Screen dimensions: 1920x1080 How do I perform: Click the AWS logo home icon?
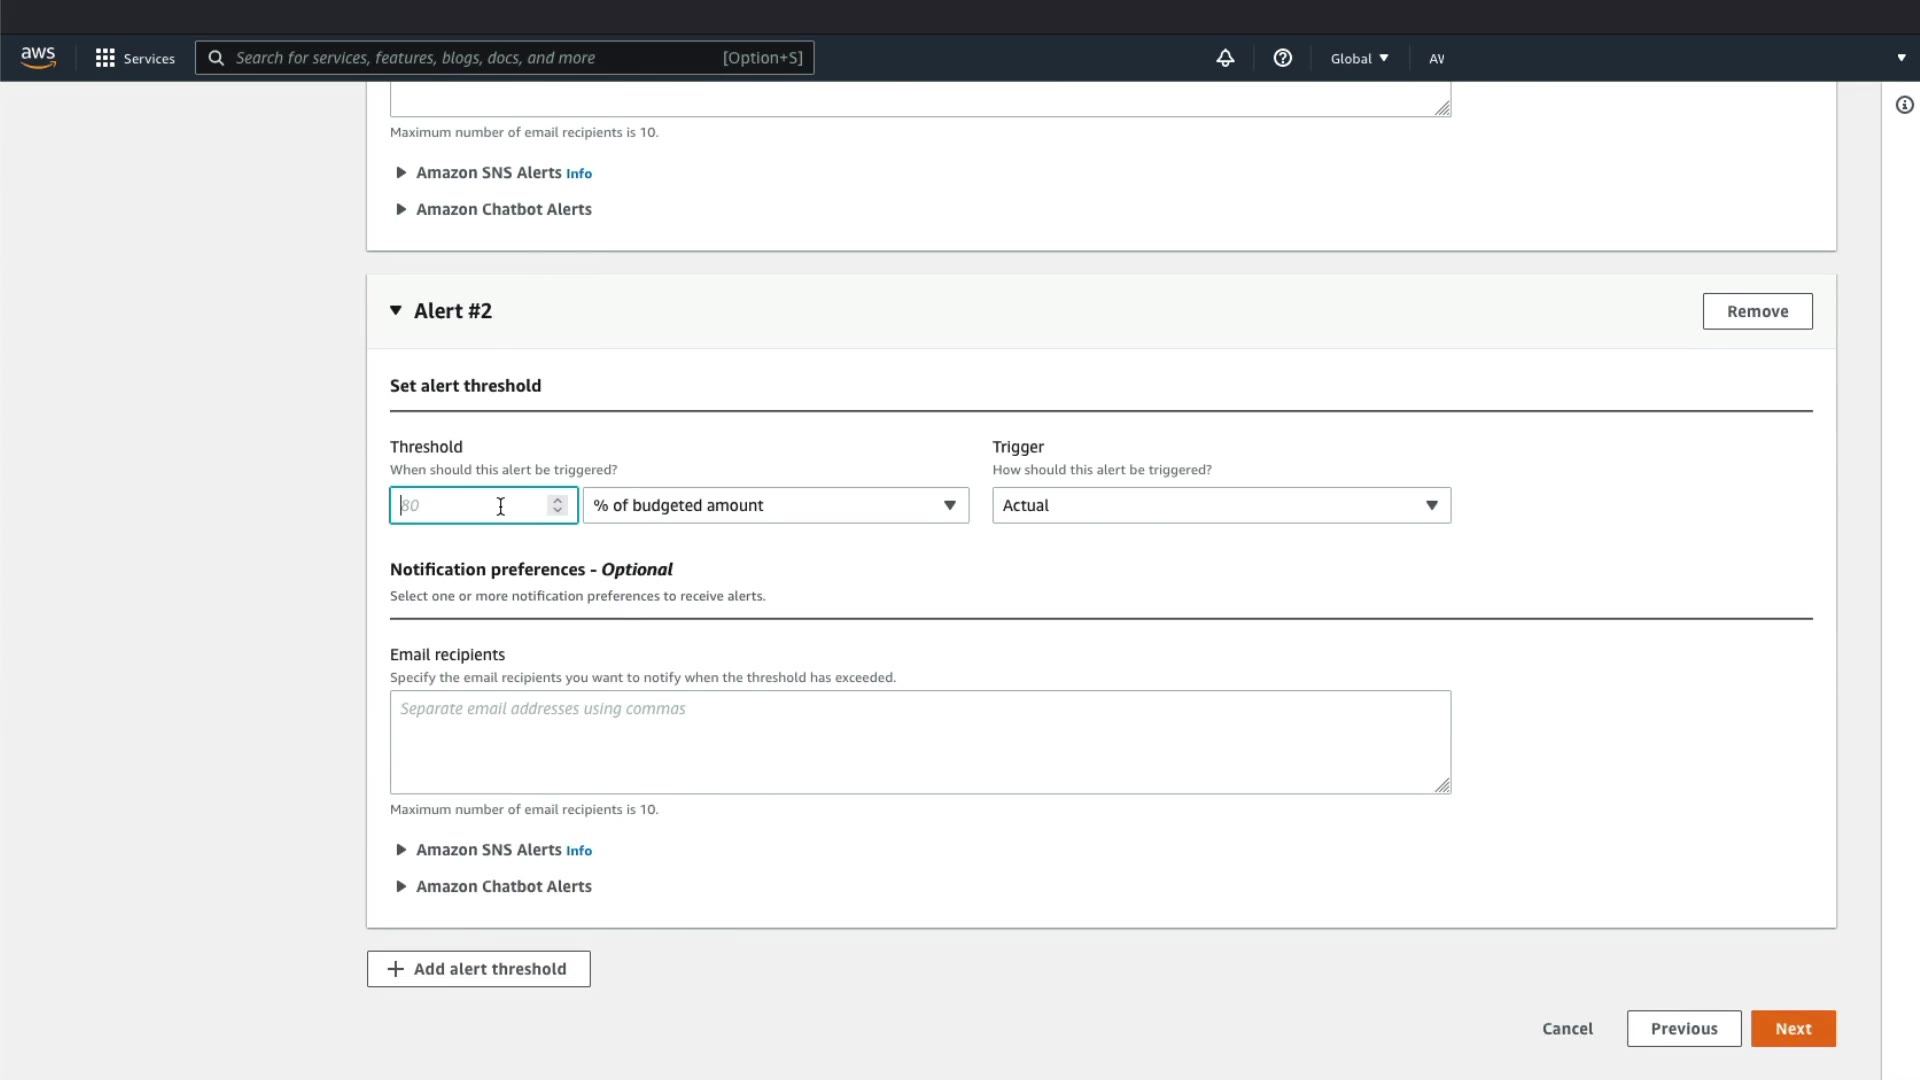[x=38, y=57]
